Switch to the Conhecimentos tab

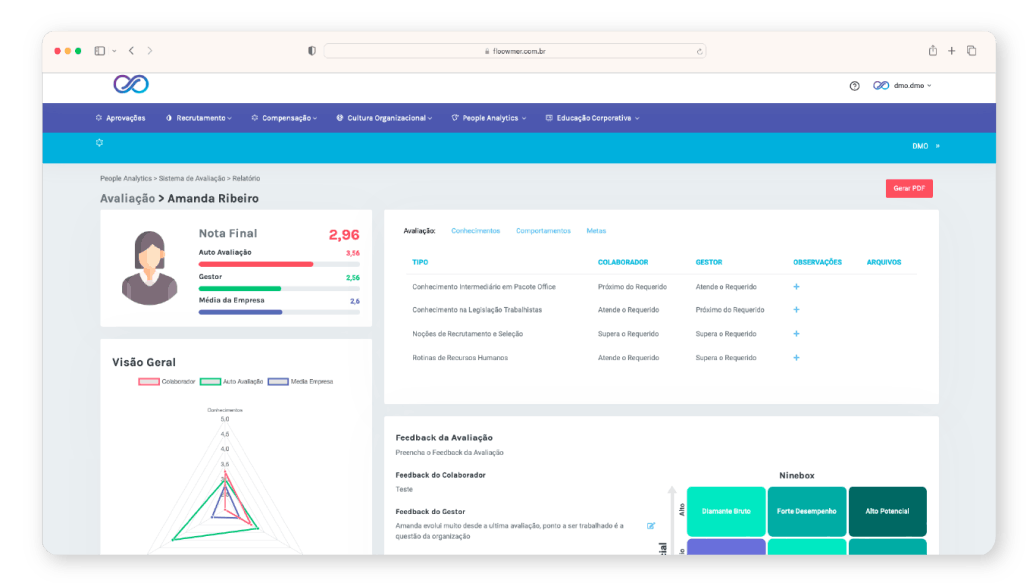click(476, 231)
